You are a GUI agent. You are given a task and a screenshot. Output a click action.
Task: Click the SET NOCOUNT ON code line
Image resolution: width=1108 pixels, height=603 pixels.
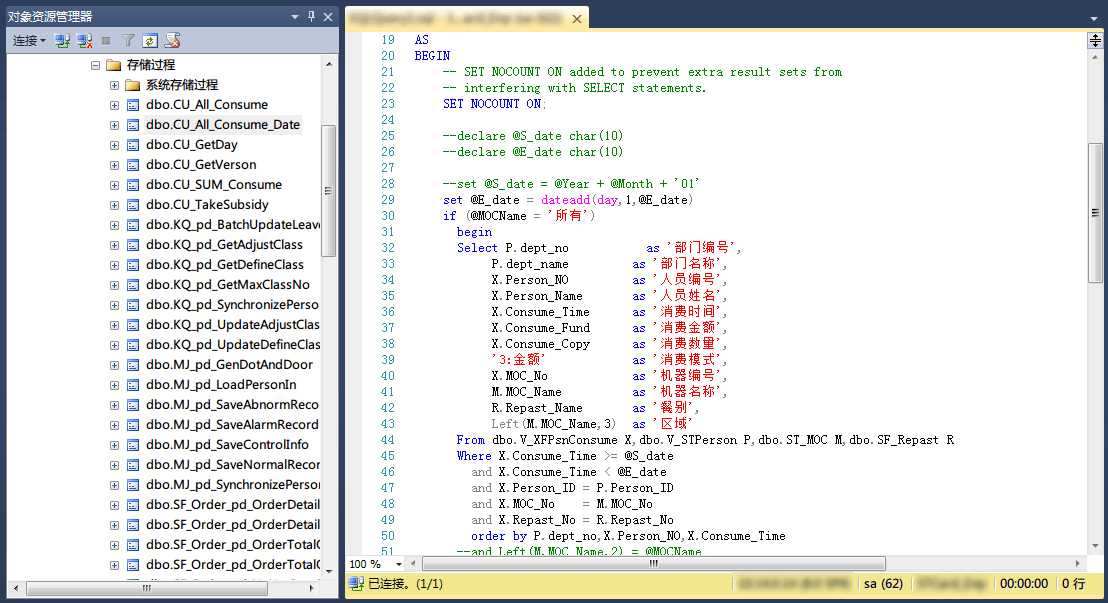tap(495, 104)
